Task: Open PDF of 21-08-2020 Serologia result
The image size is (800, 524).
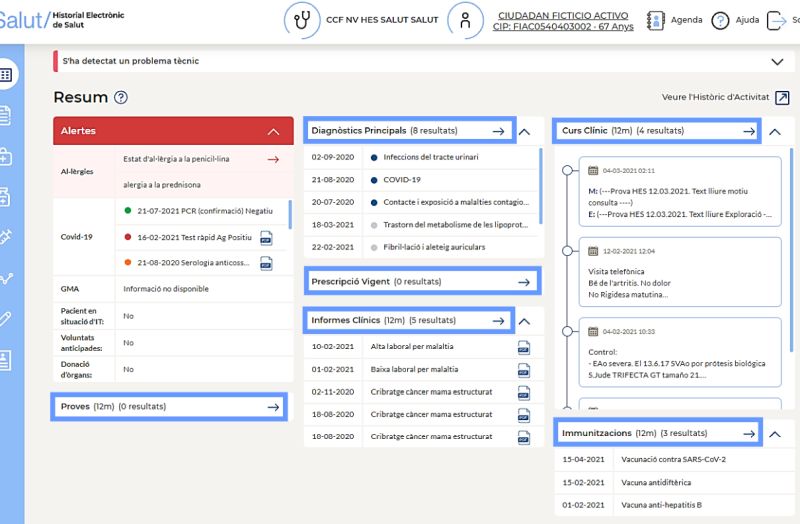Action: pyautogui.click(x=266, y=263)
